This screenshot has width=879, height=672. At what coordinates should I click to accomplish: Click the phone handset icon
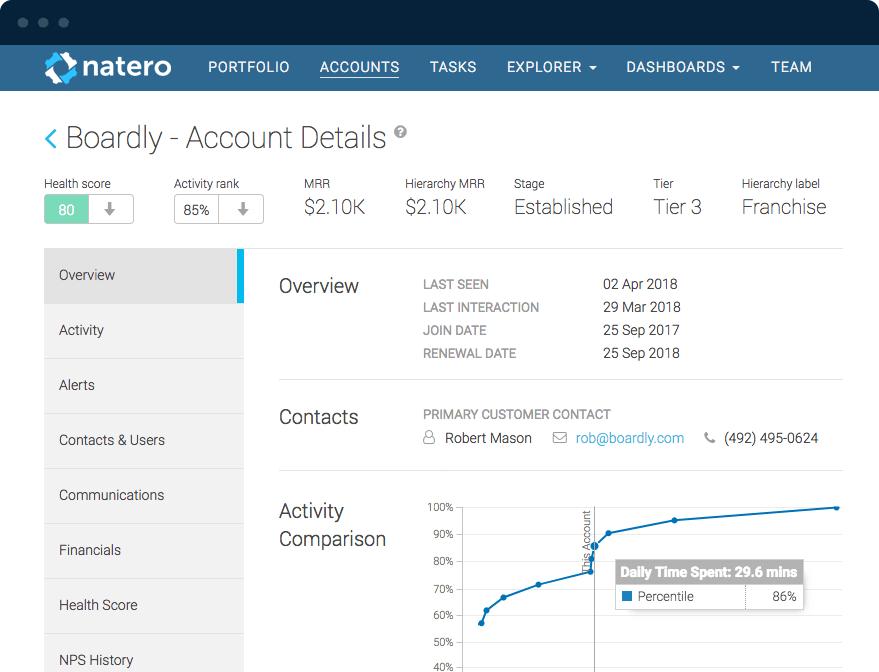point(710,438)
